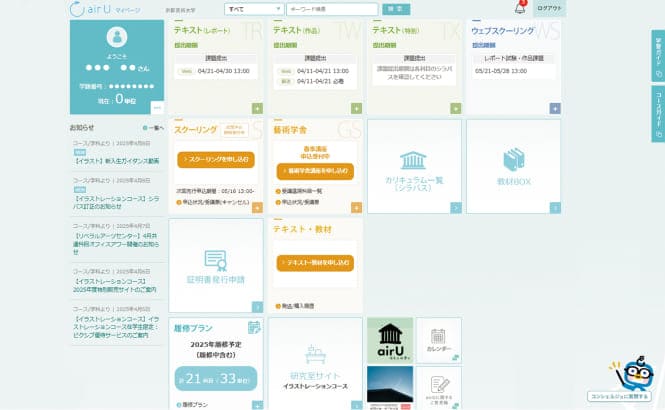This screenshot has height=410, width=665.
Task: Click external link icon on inquiry tile
Action: (x=455, y=406)
